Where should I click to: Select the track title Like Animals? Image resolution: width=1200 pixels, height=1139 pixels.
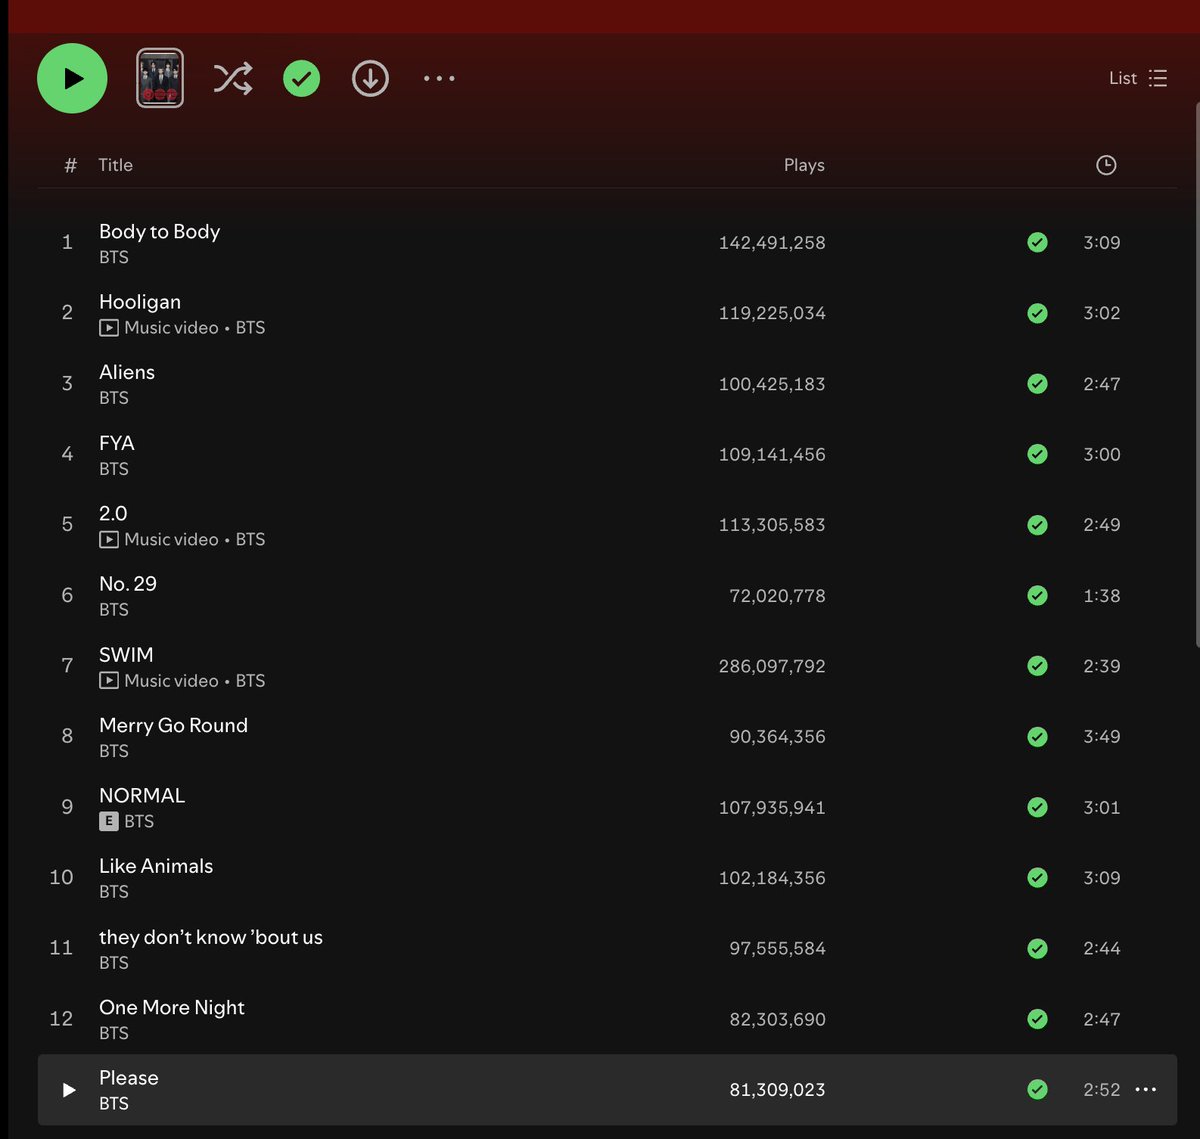click(x=156, y=866)
